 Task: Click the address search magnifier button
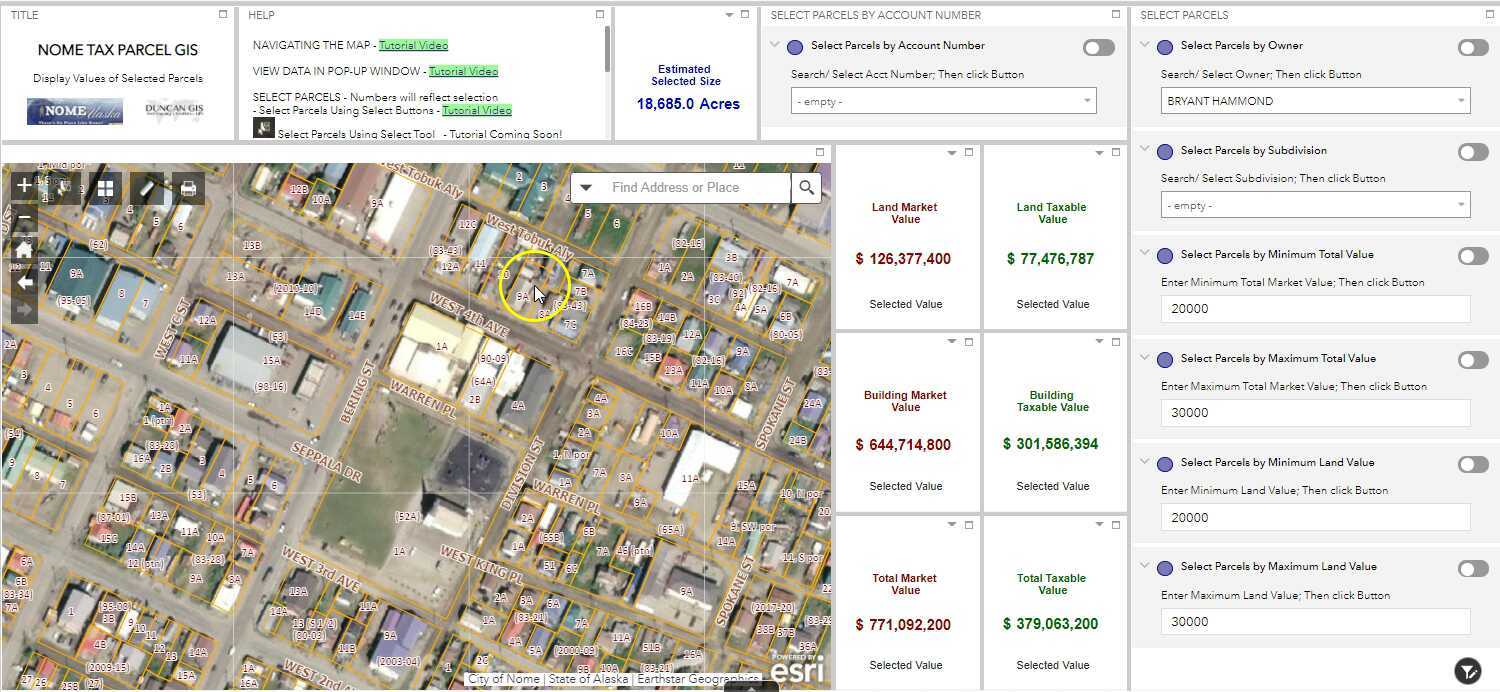[x=806, y=188]
